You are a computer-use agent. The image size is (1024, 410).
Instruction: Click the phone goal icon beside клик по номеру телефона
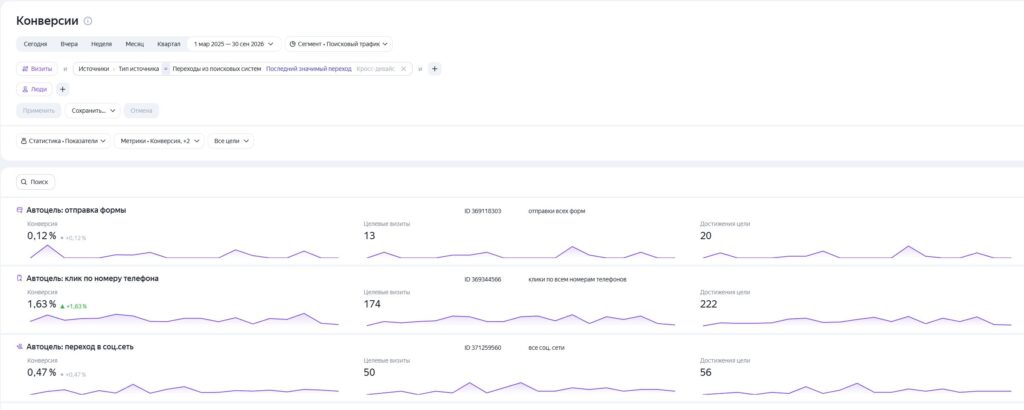coord(20,278)
